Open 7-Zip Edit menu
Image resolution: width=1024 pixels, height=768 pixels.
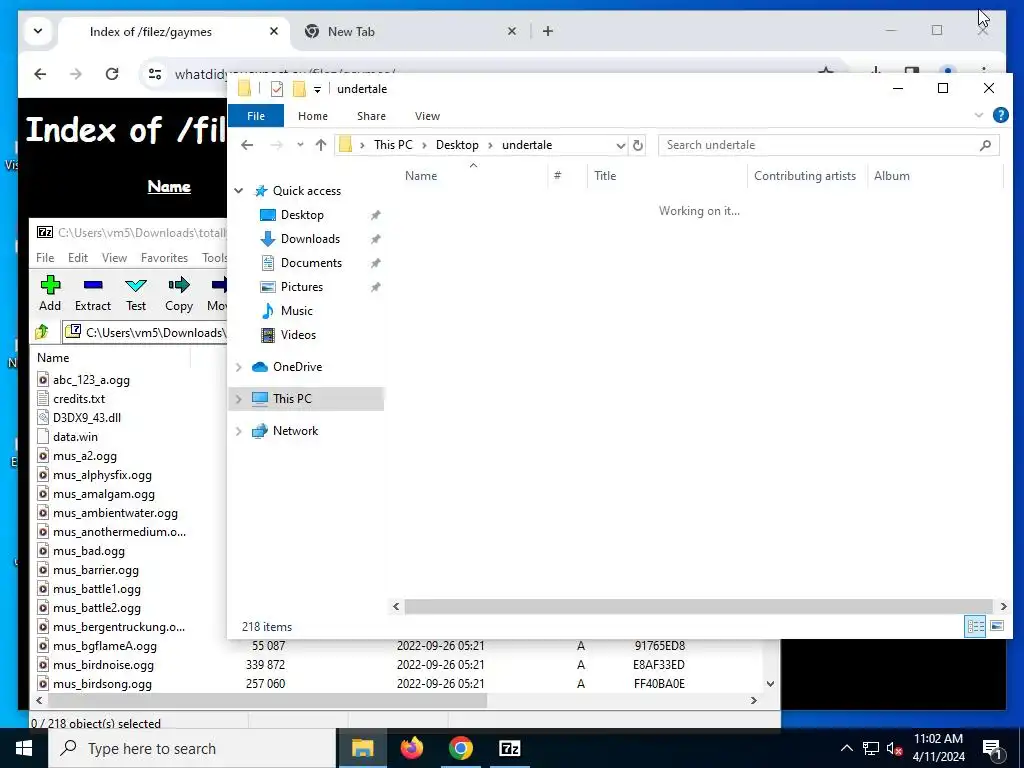point(78,258)
